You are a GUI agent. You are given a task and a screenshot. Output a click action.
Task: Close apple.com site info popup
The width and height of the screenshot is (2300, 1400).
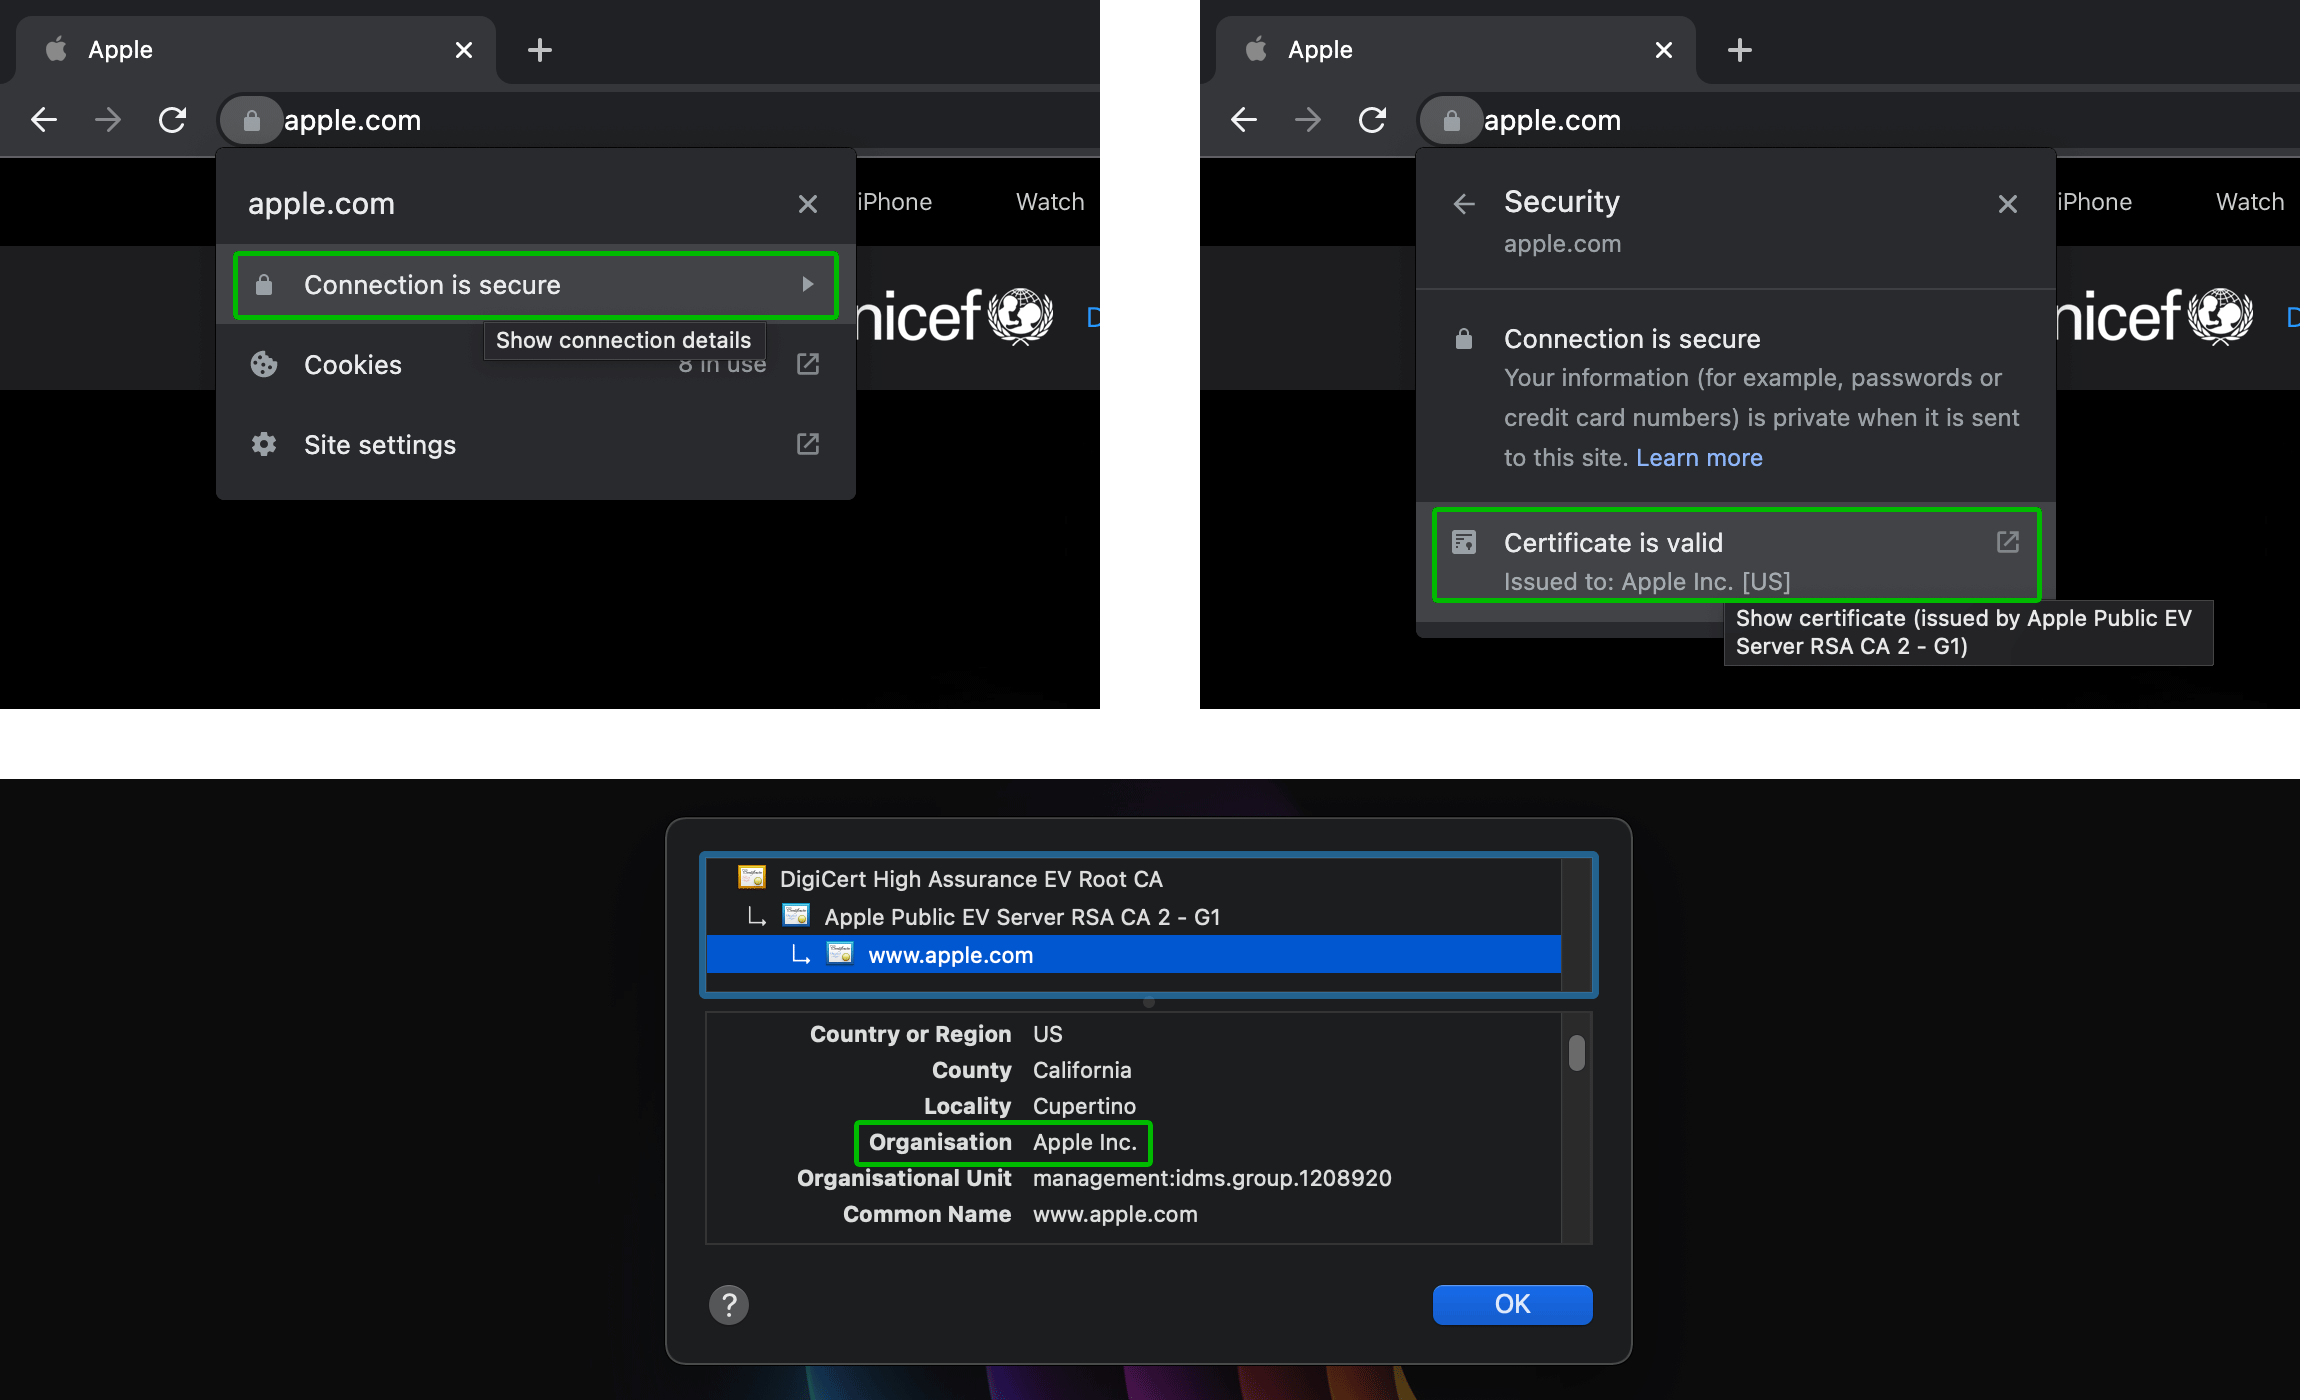tap(808, 204)
